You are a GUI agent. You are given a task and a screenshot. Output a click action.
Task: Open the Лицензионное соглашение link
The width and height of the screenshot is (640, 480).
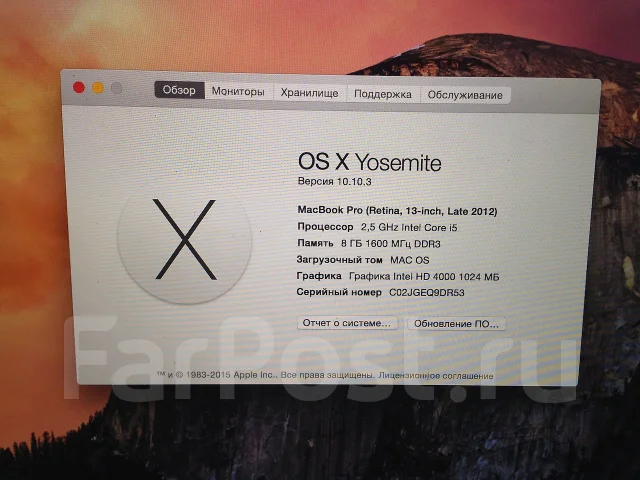point(436,376)
